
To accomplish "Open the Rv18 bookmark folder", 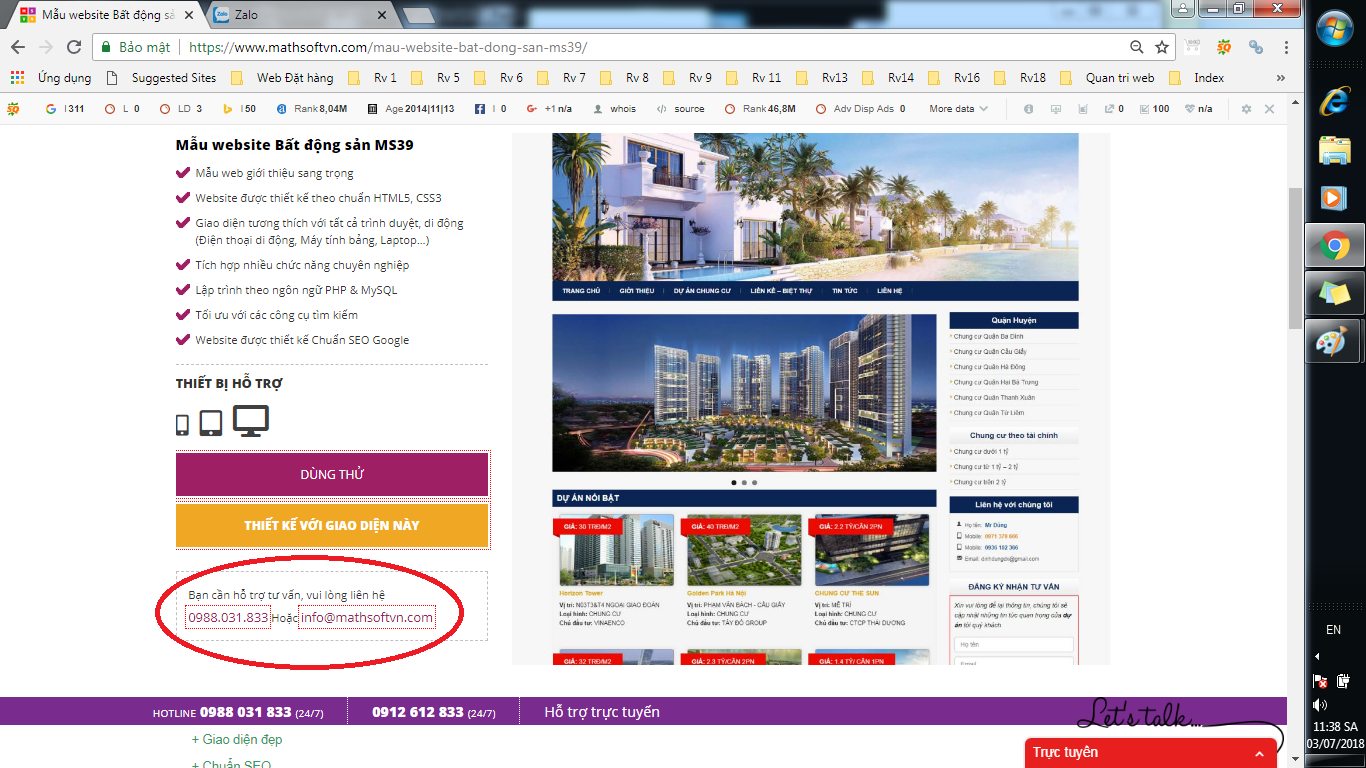I will [x=1021, y=77].
